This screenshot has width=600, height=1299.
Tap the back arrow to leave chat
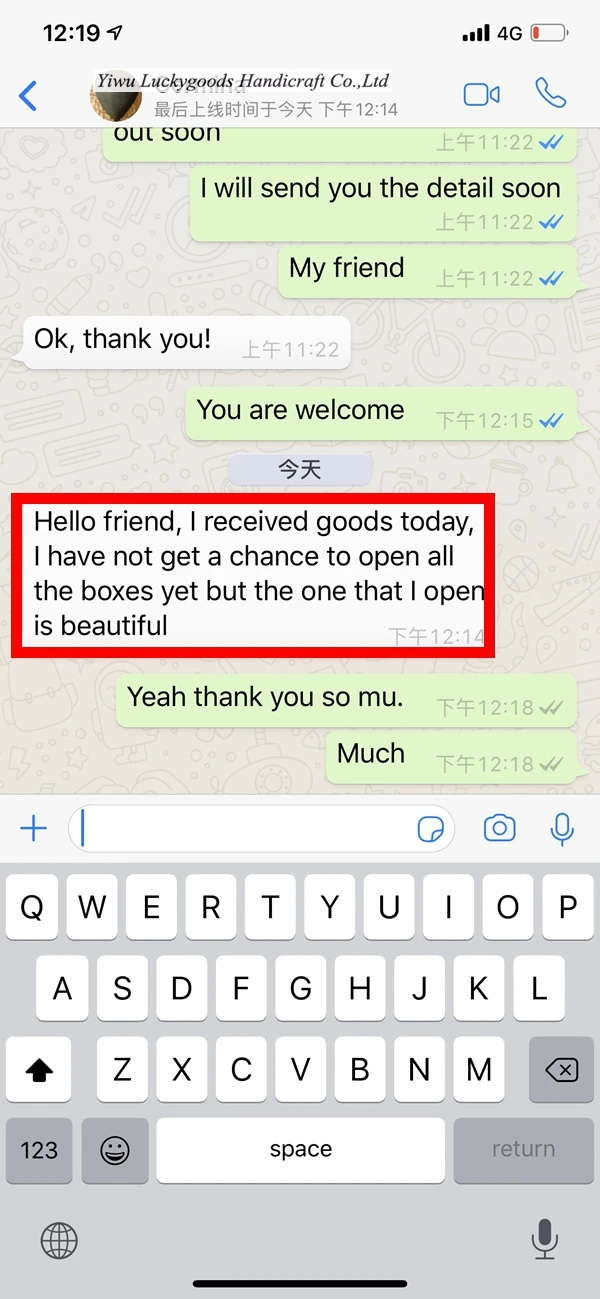[28, 96]
